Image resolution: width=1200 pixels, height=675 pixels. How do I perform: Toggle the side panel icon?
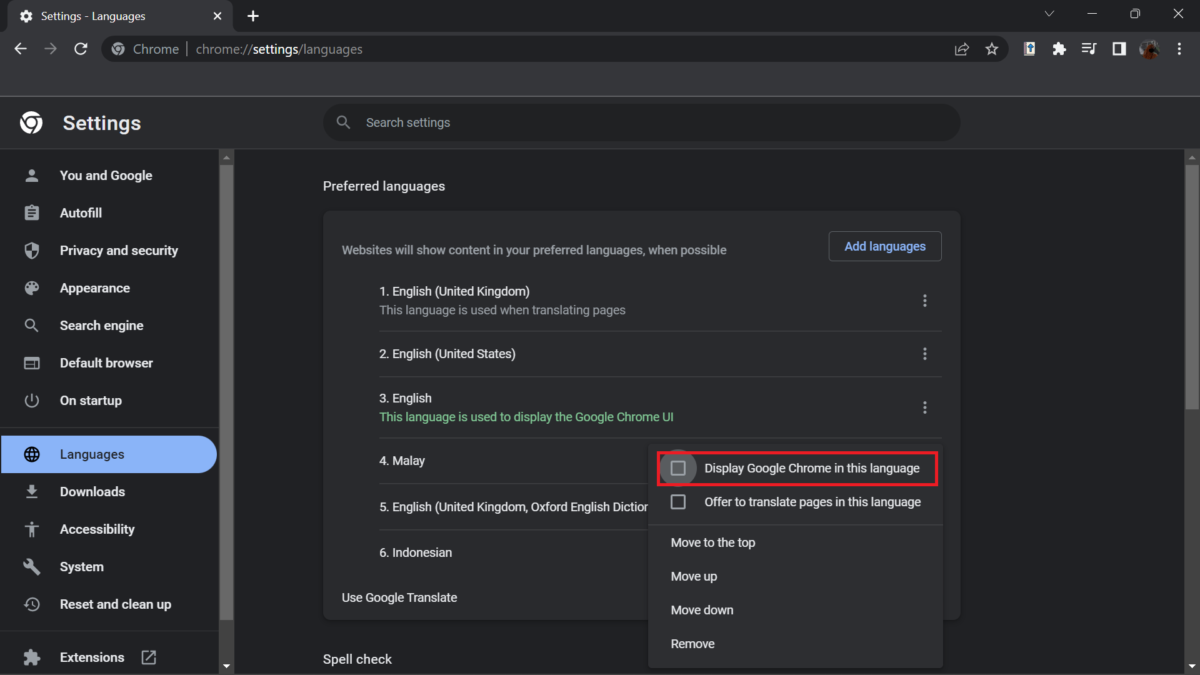tap(1119, 49)
